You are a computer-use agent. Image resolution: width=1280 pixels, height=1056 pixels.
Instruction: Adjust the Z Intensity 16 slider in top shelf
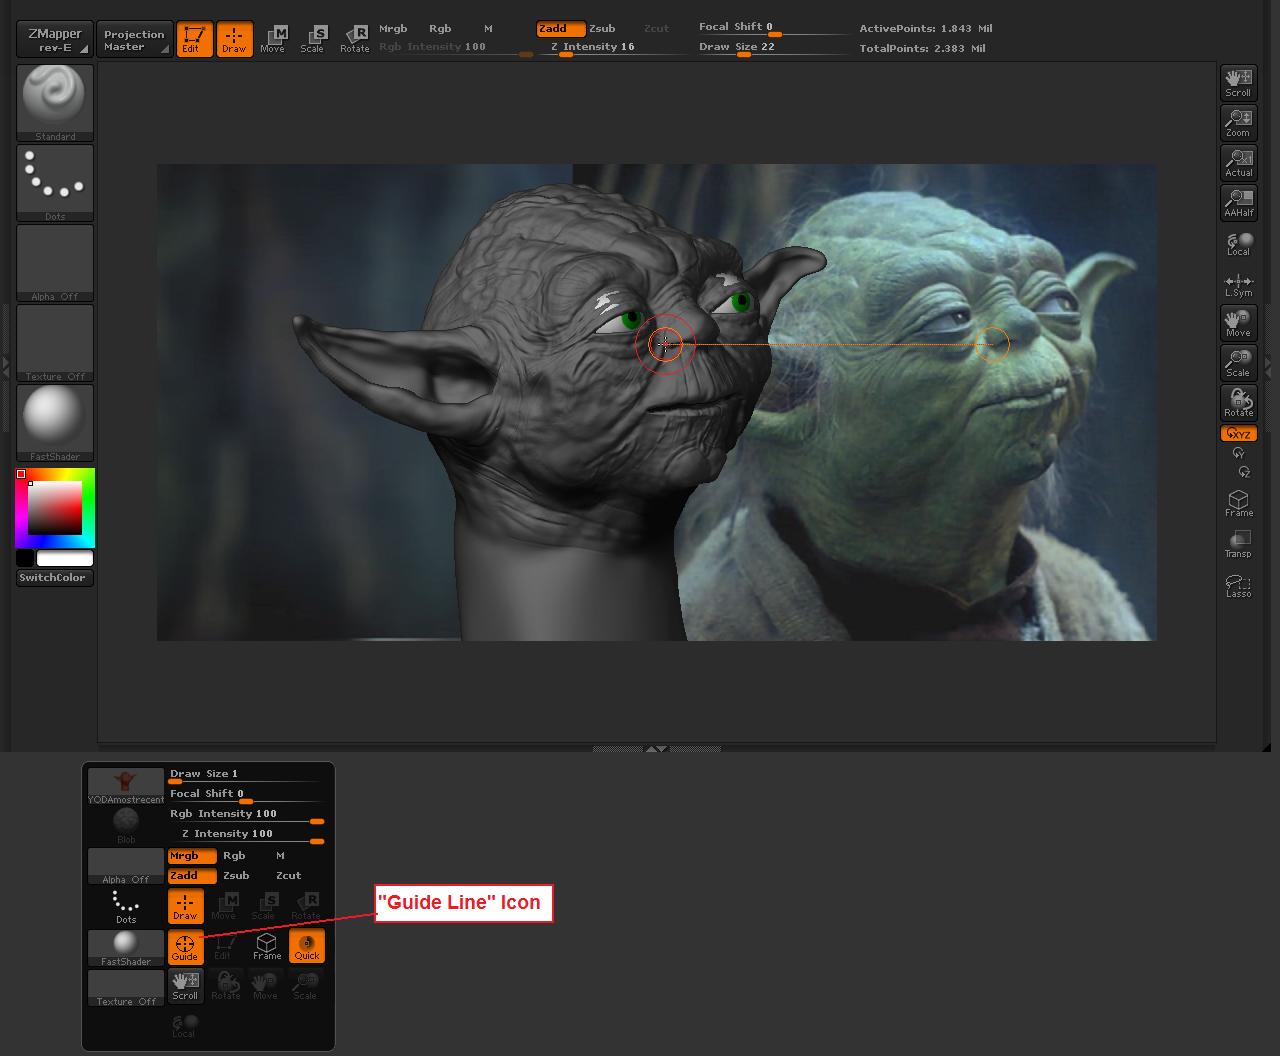tap(600, 48)
